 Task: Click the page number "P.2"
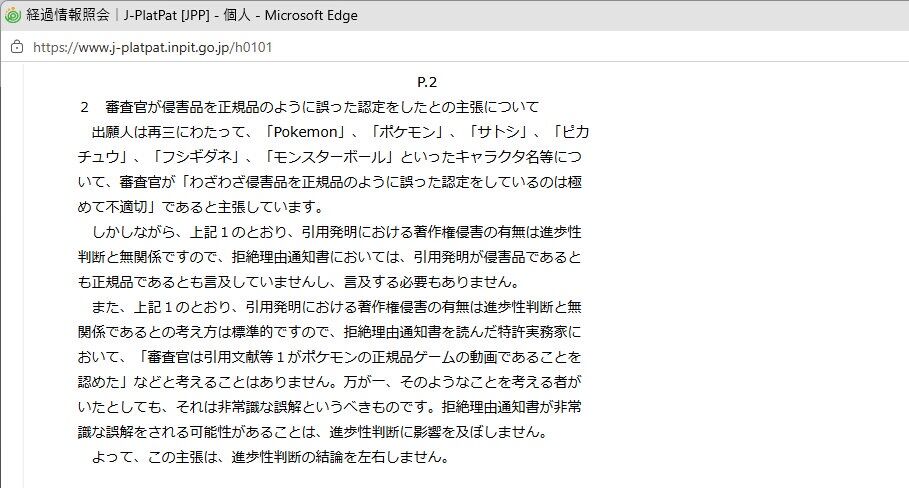(x=427, y=82)
